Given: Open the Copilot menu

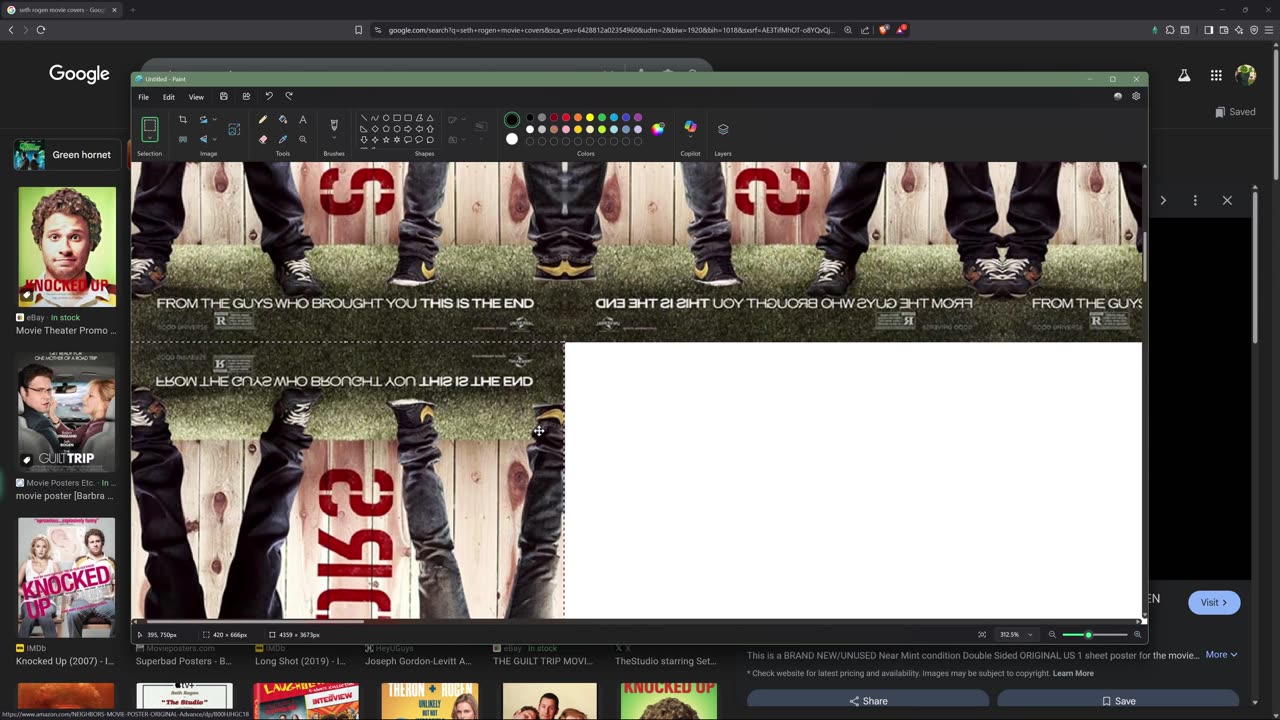Looking at the screenshot, I should [x=690, y=127].
